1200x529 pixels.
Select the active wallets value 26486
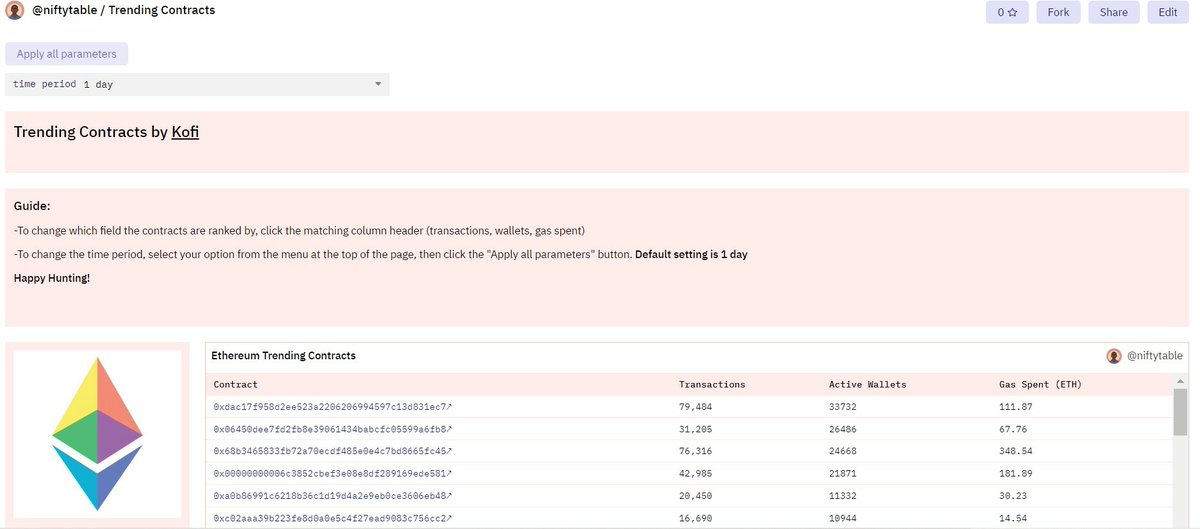coord(843,429)
